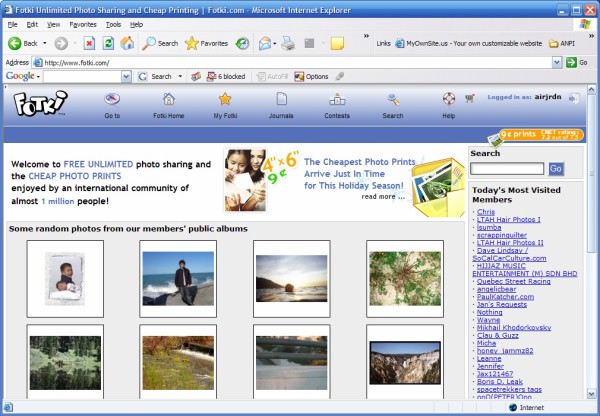The width and height of the screenshot is (600, 416).
Task: Open the Journals page icon
Action: coord(282,99)
